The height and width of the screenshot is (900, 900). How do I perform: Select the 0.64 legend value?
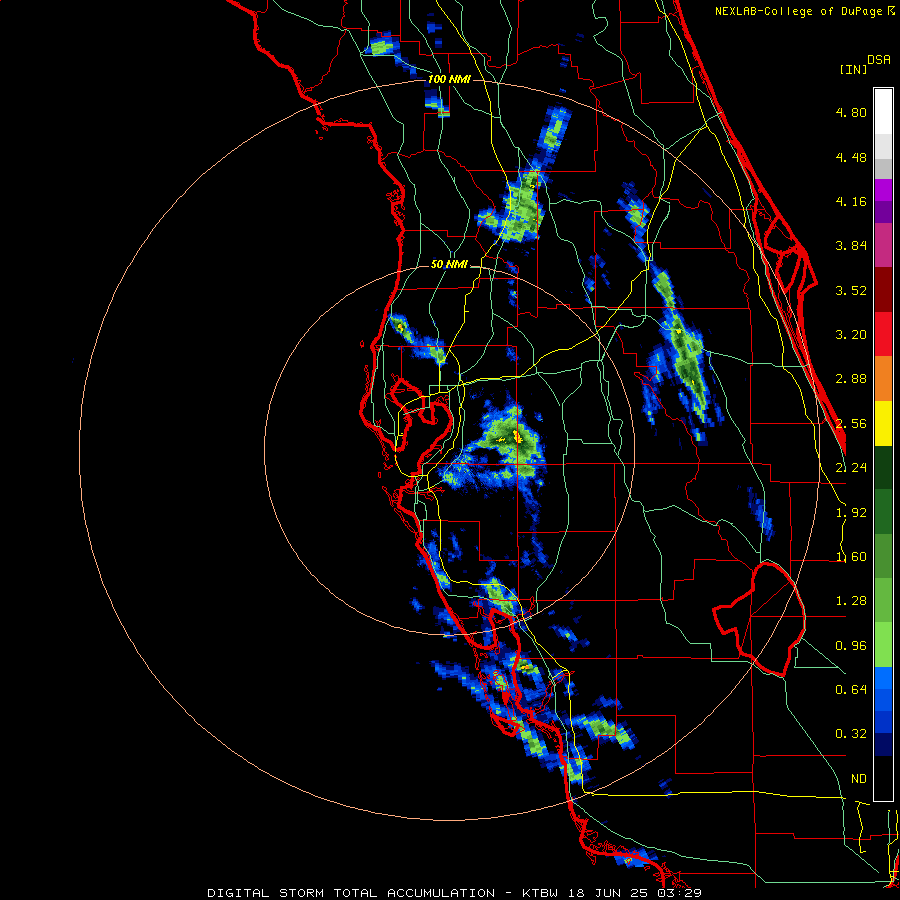pos(851,689)
